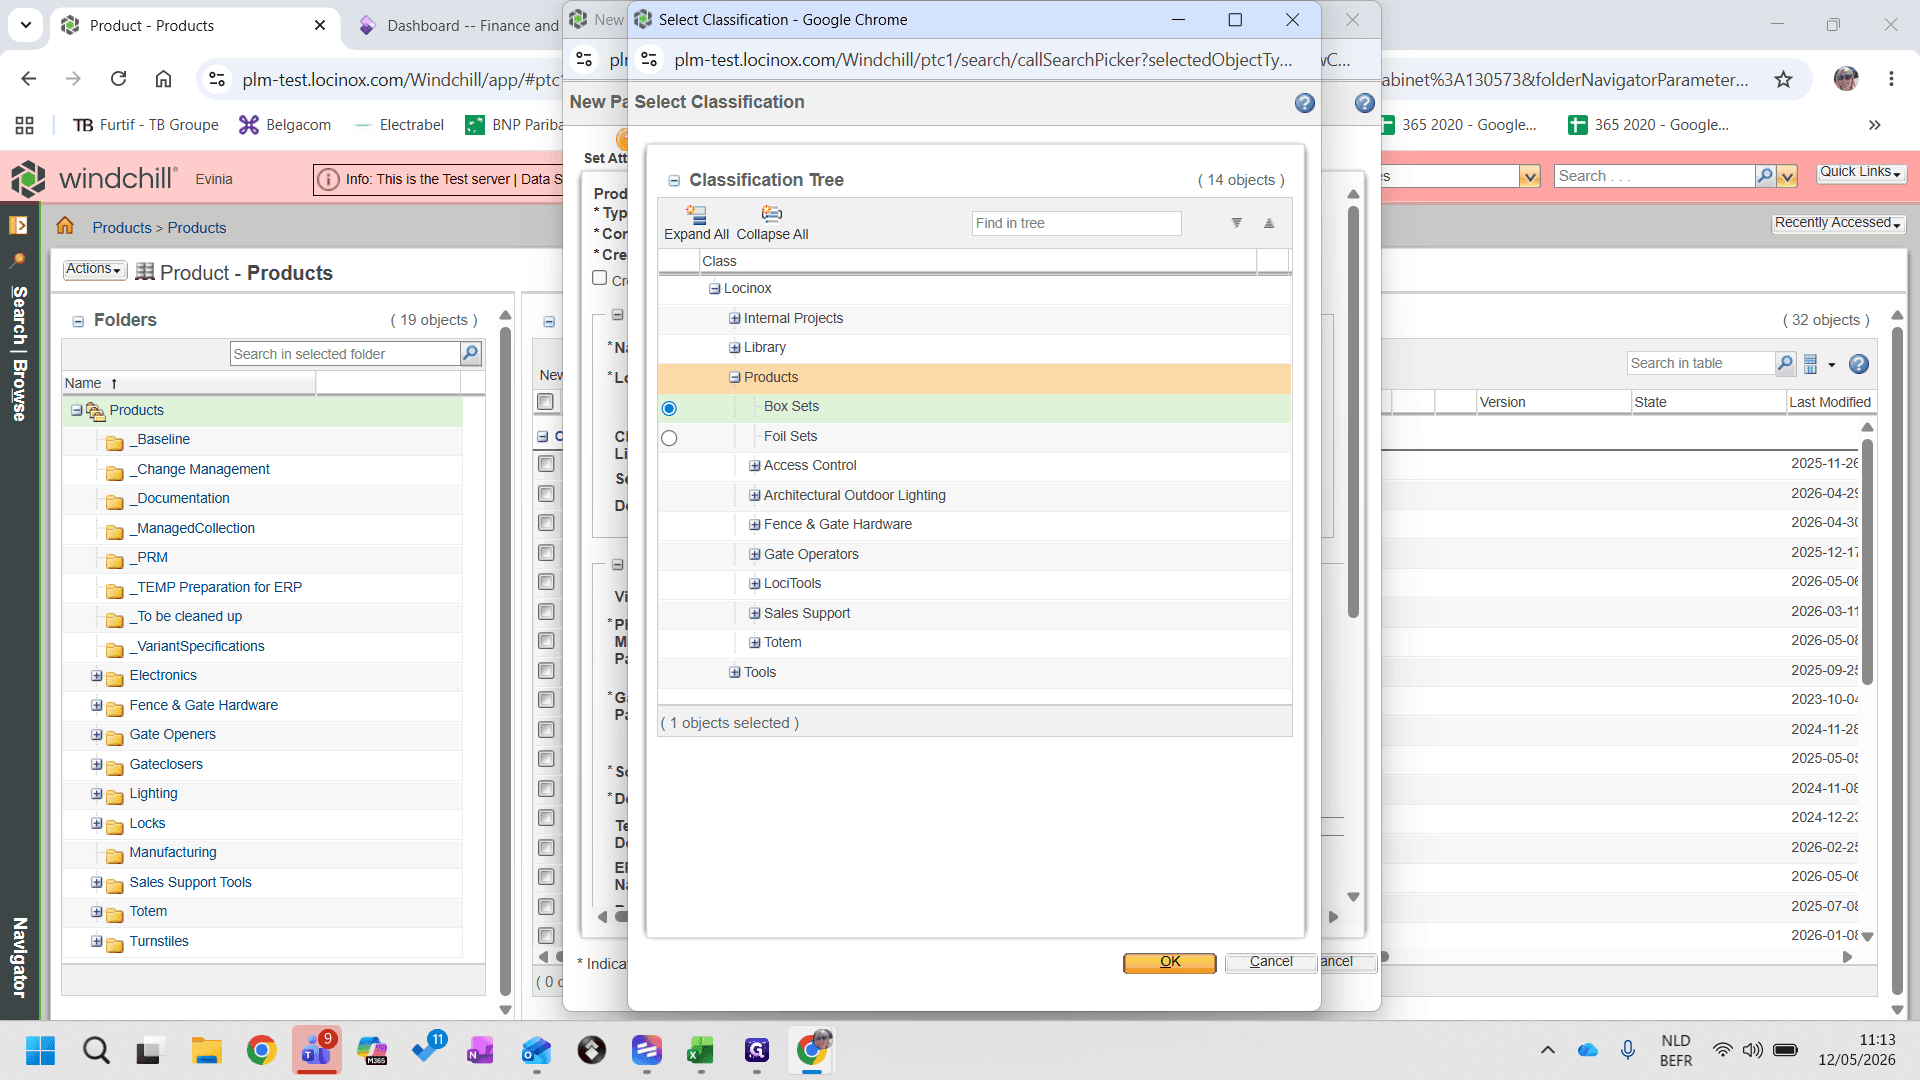The height and width of the screenshot is (1080, 1920).
Task: Reload the Product - Products page
Action: [118, 79]
